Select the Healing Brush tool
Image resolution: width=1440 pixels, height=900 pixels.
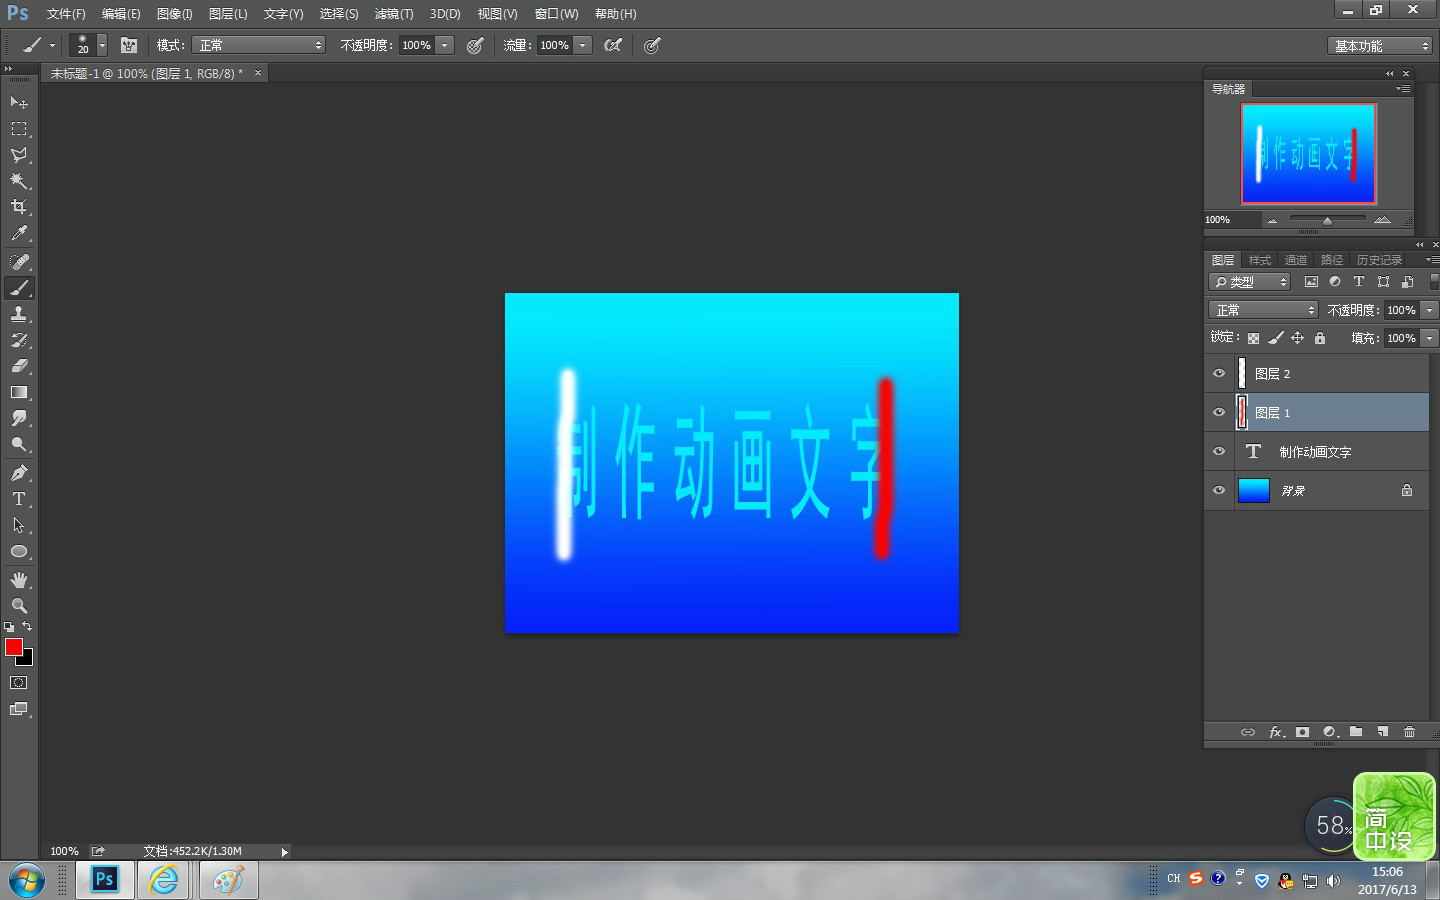tap(19, 261)
